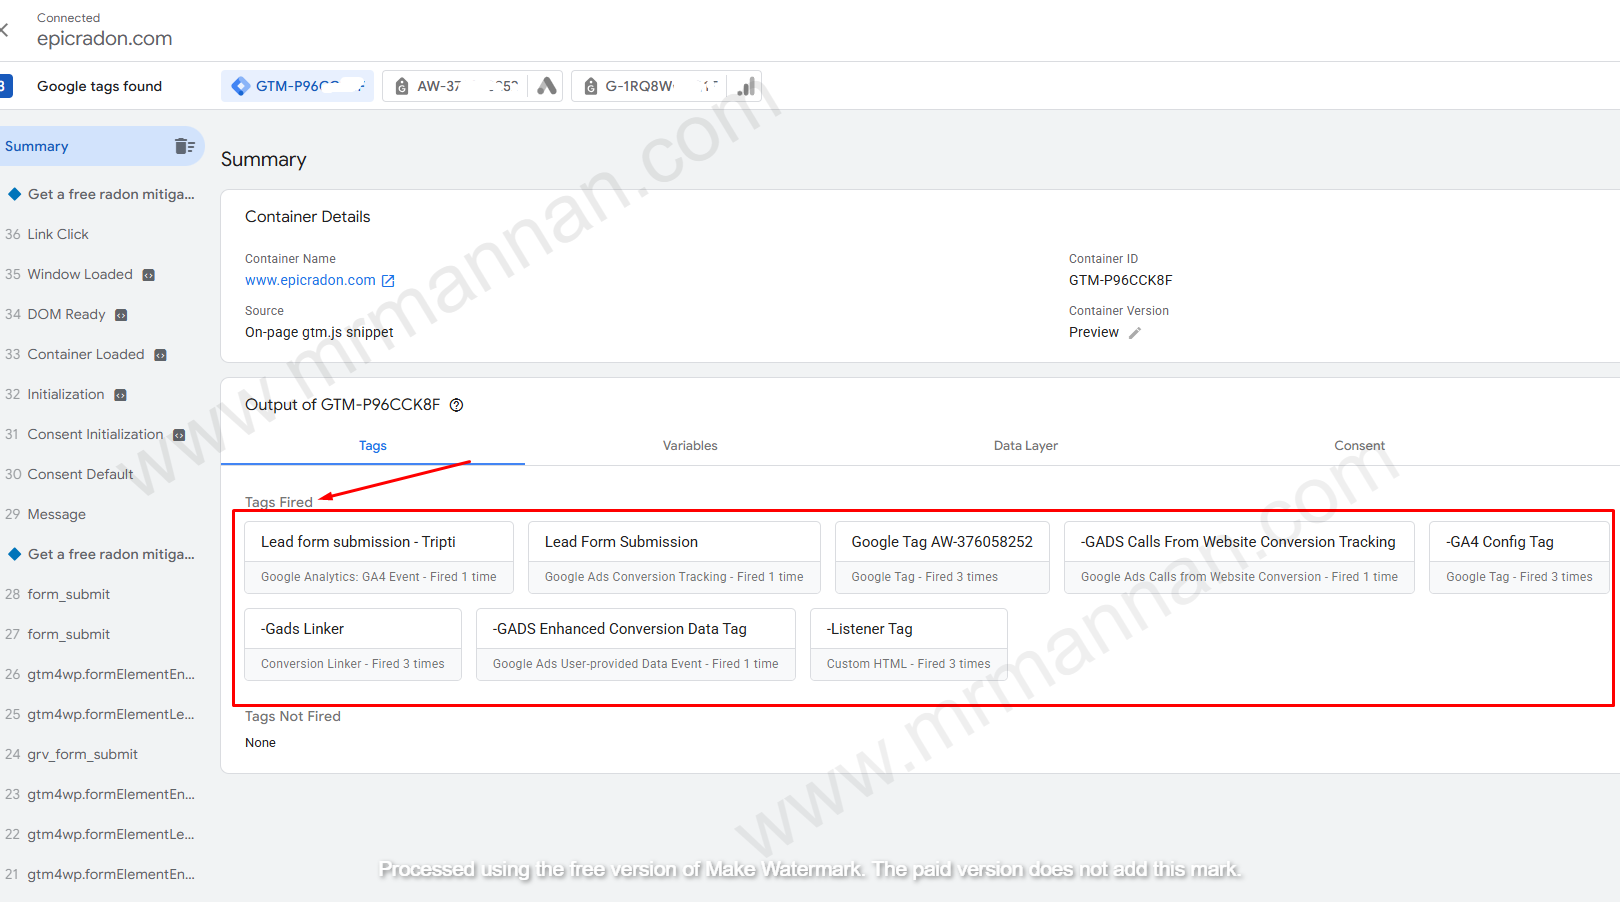Click the code icon next to Window Loaded
This screenshot has width=1620, height=902.
[x=149, y=275]
